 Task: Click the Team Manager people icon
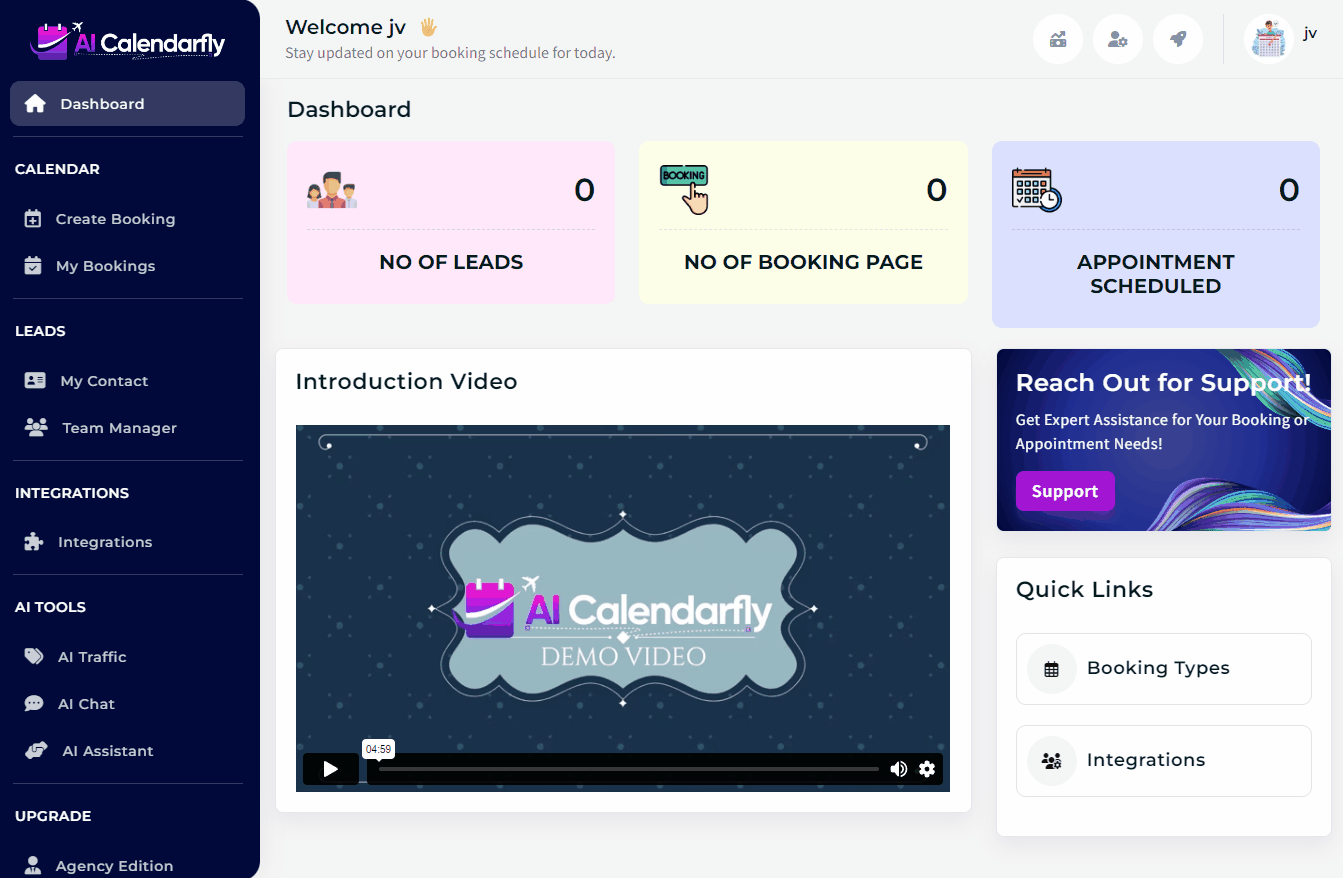36,428
